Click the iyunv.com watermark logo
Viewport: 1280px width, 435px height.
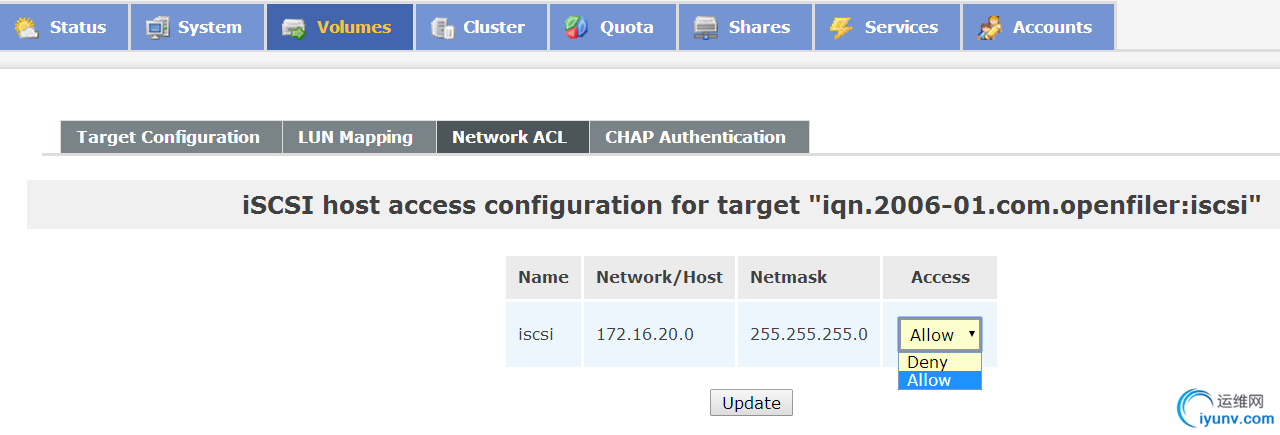click(1224, 406)
